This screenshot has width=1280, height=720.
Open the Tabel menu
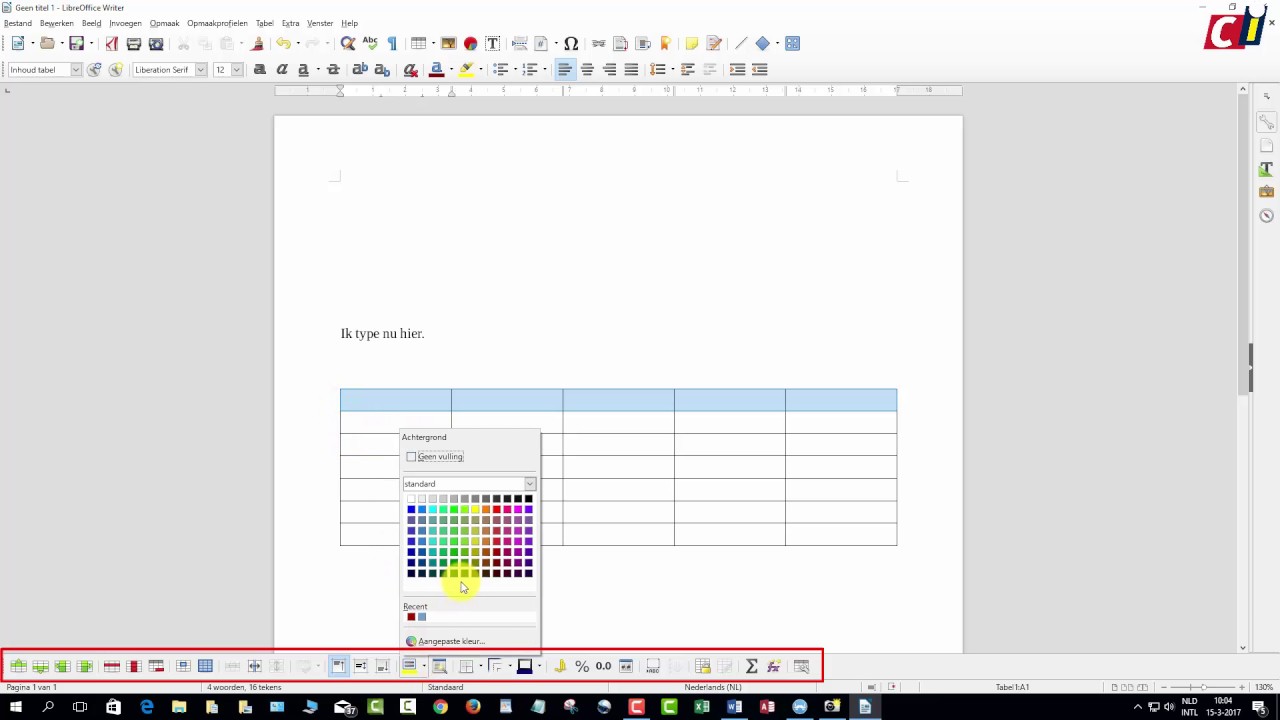[264, 23]
